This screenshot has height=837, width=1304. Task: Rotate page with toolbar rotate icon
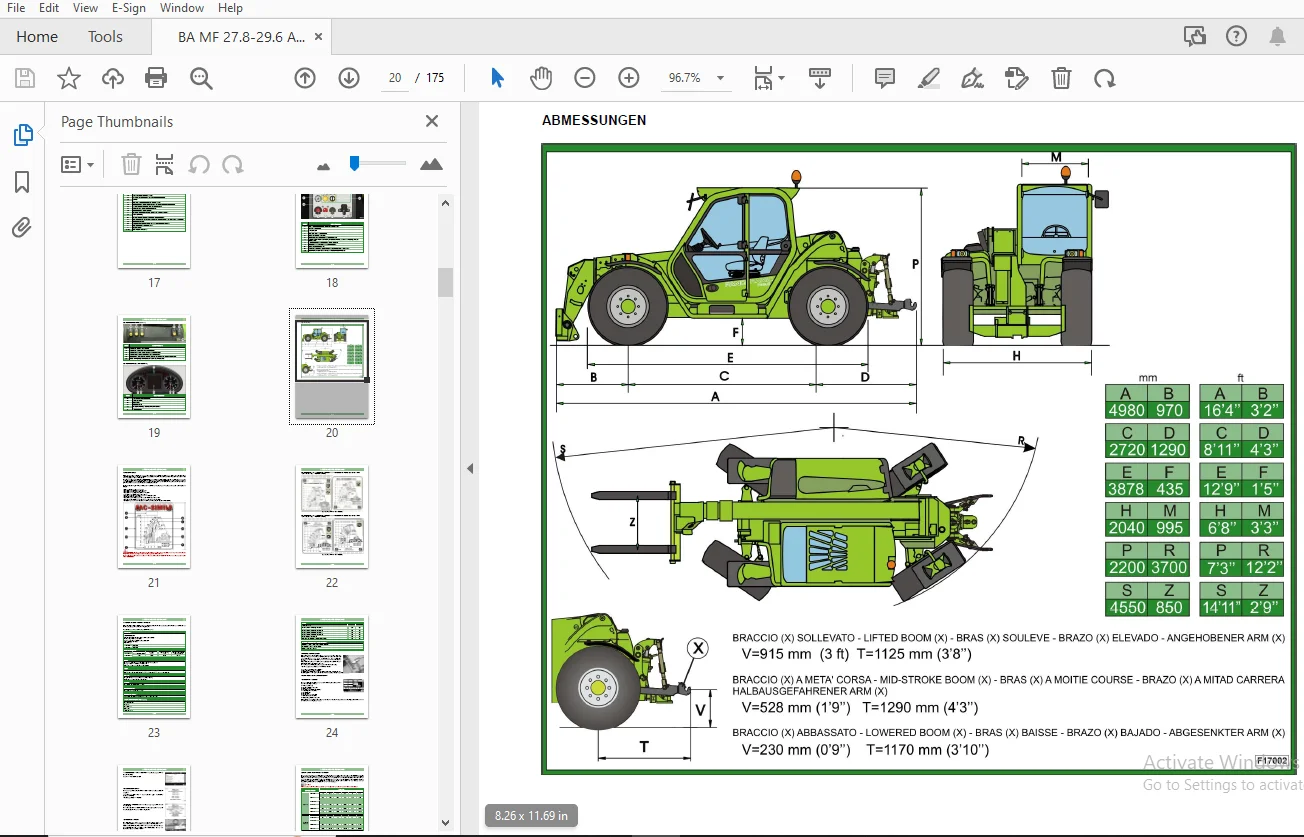pyautogui.click(x=1104, y=78)
